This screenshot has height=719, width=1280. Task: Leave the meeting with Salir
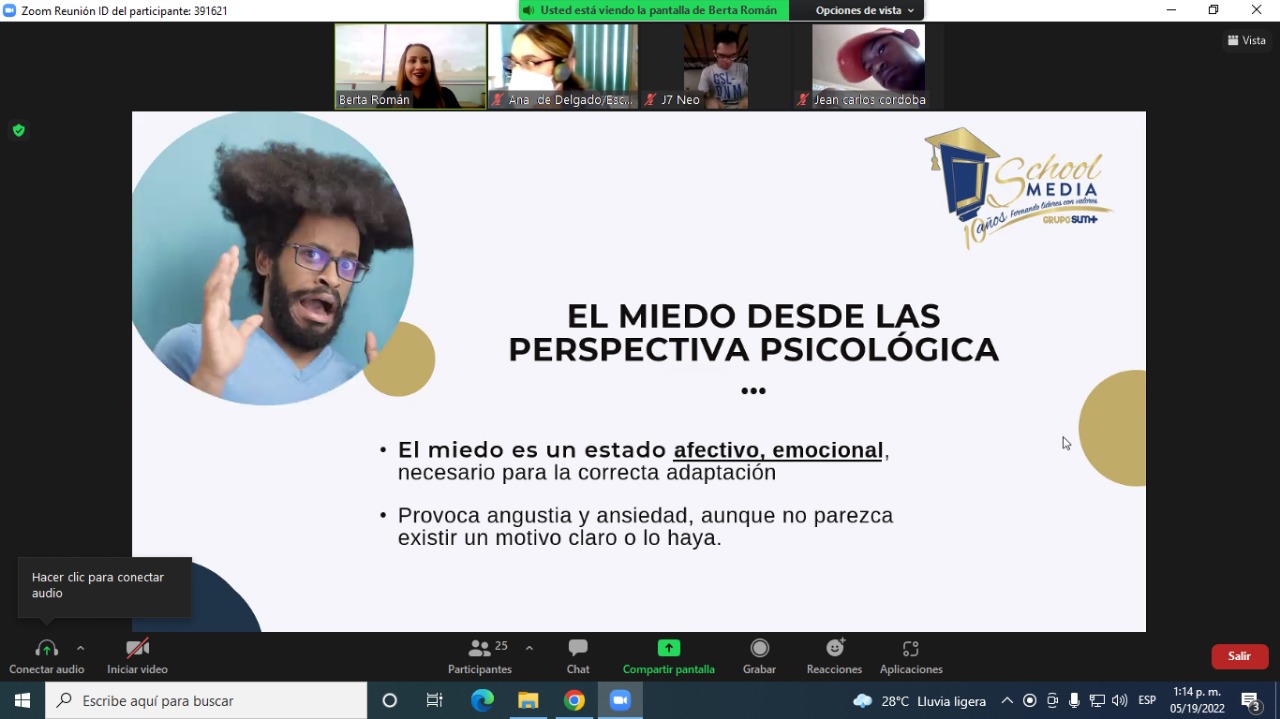click(1240, 656)
